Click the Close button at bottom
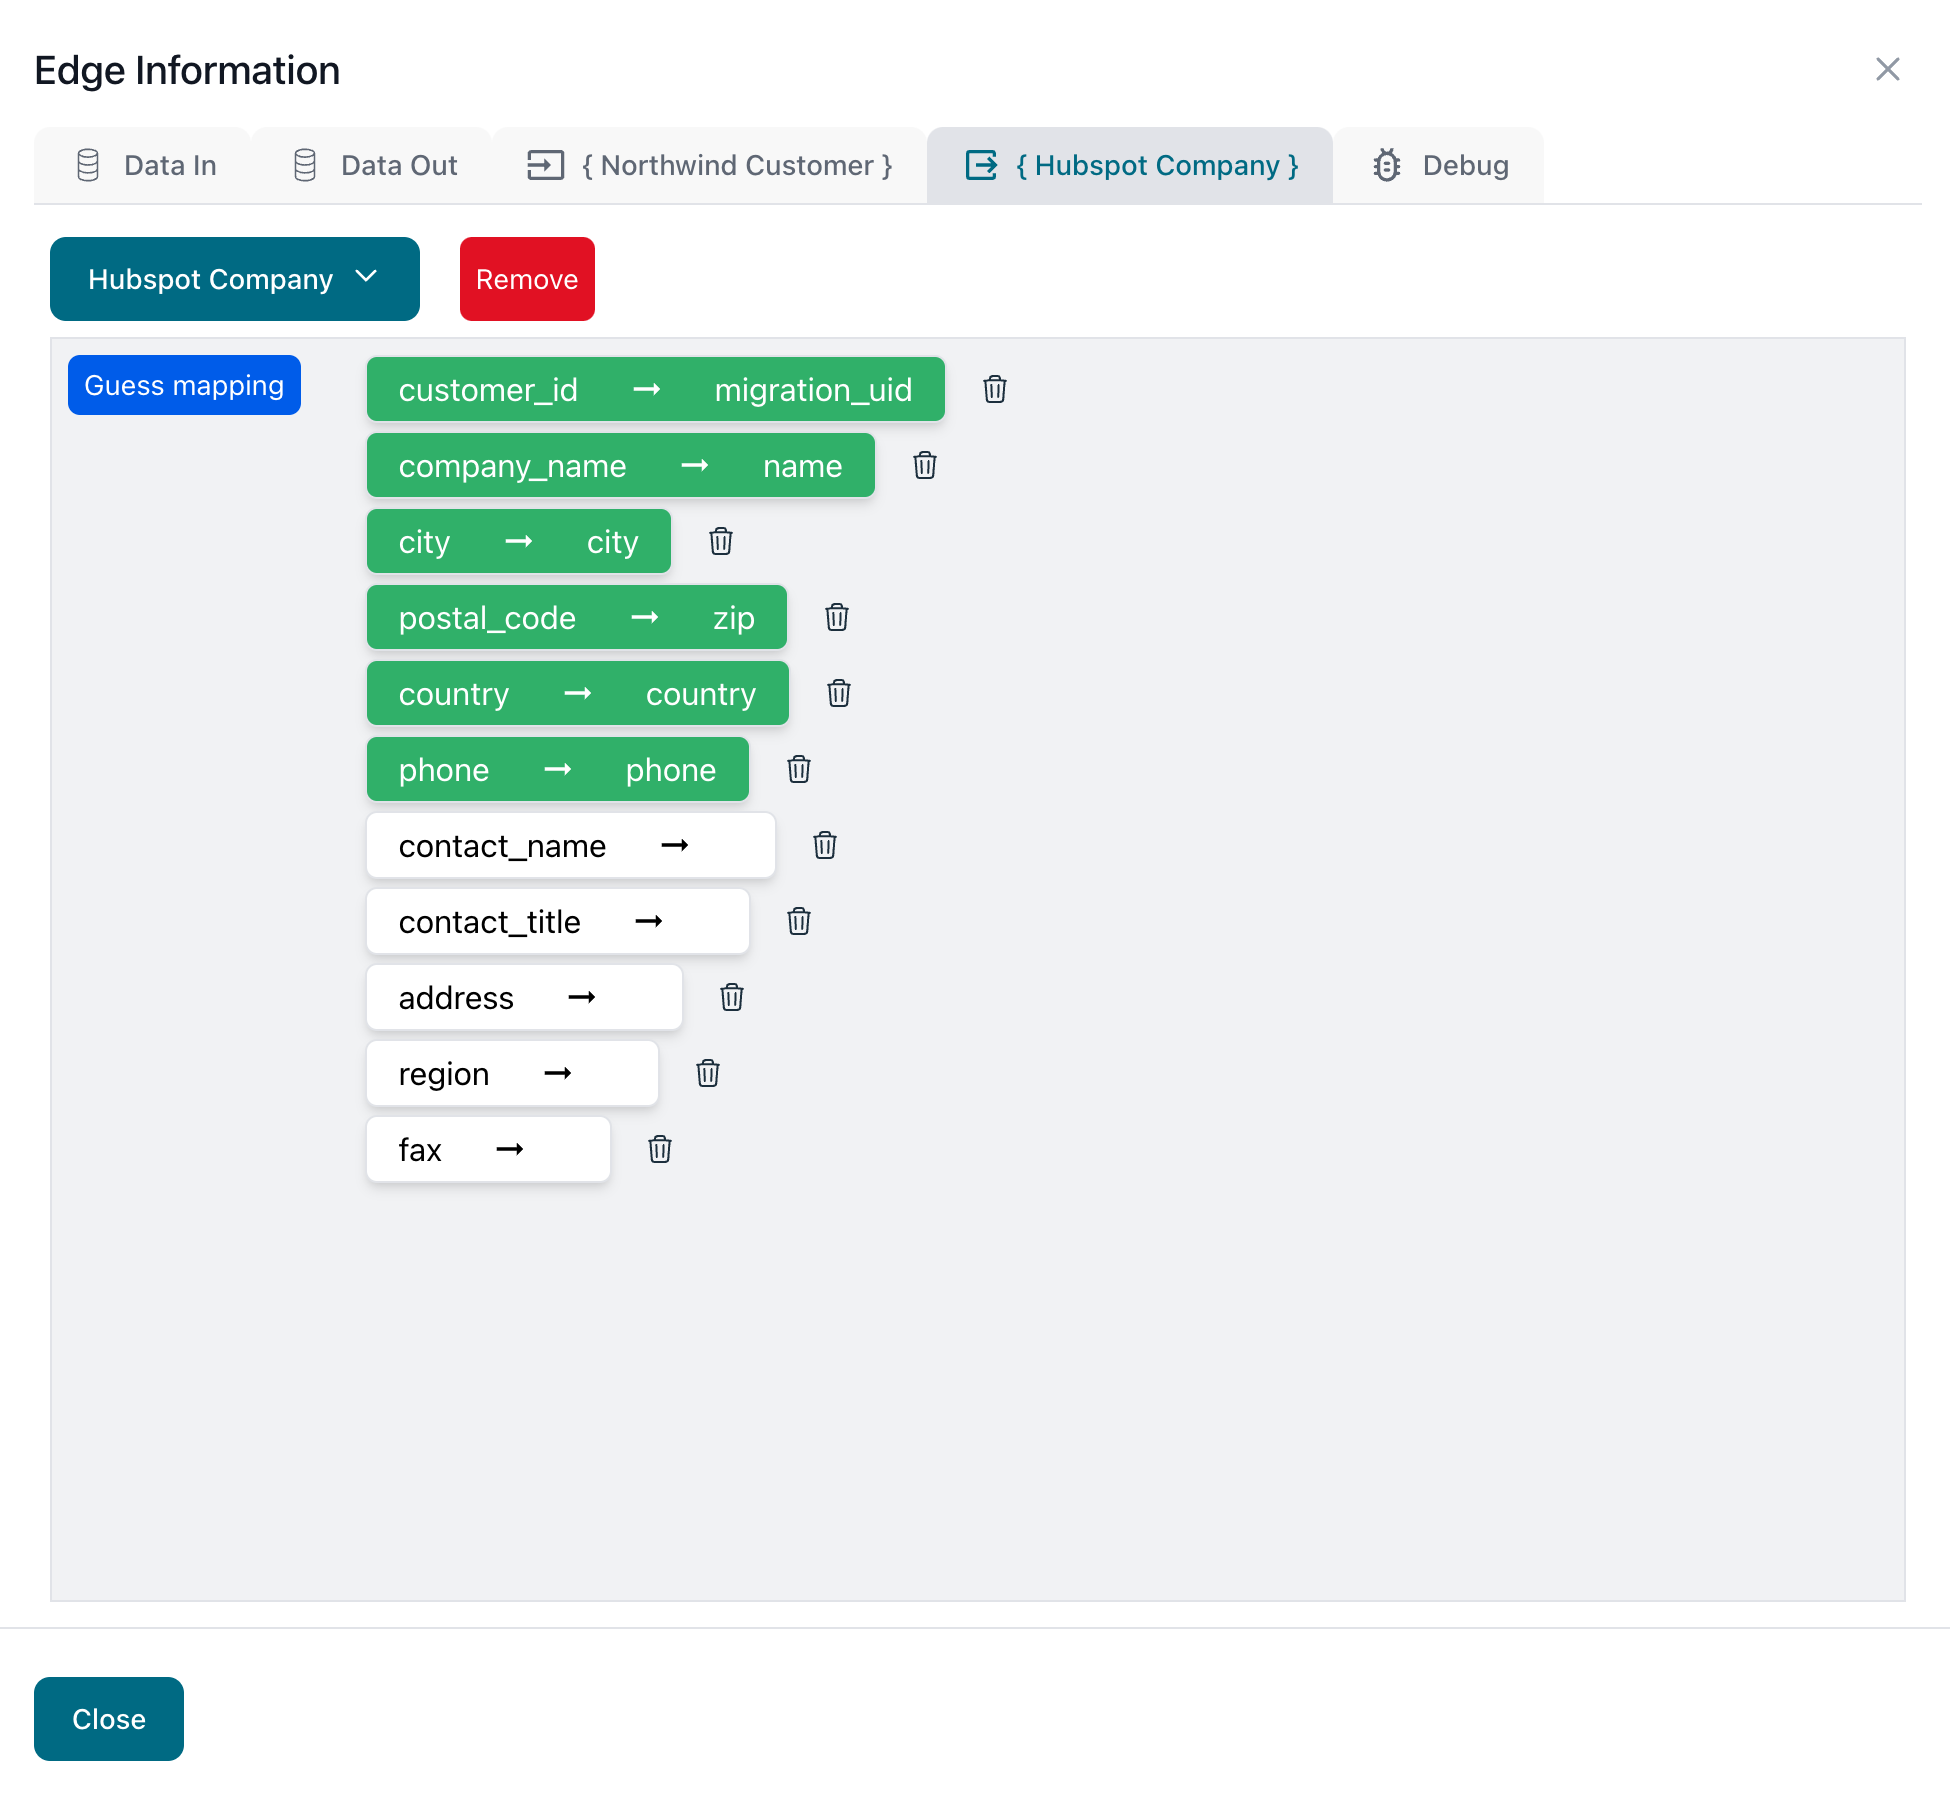The width and height of the screenshot is (1950, 1796). [109, 1719]
